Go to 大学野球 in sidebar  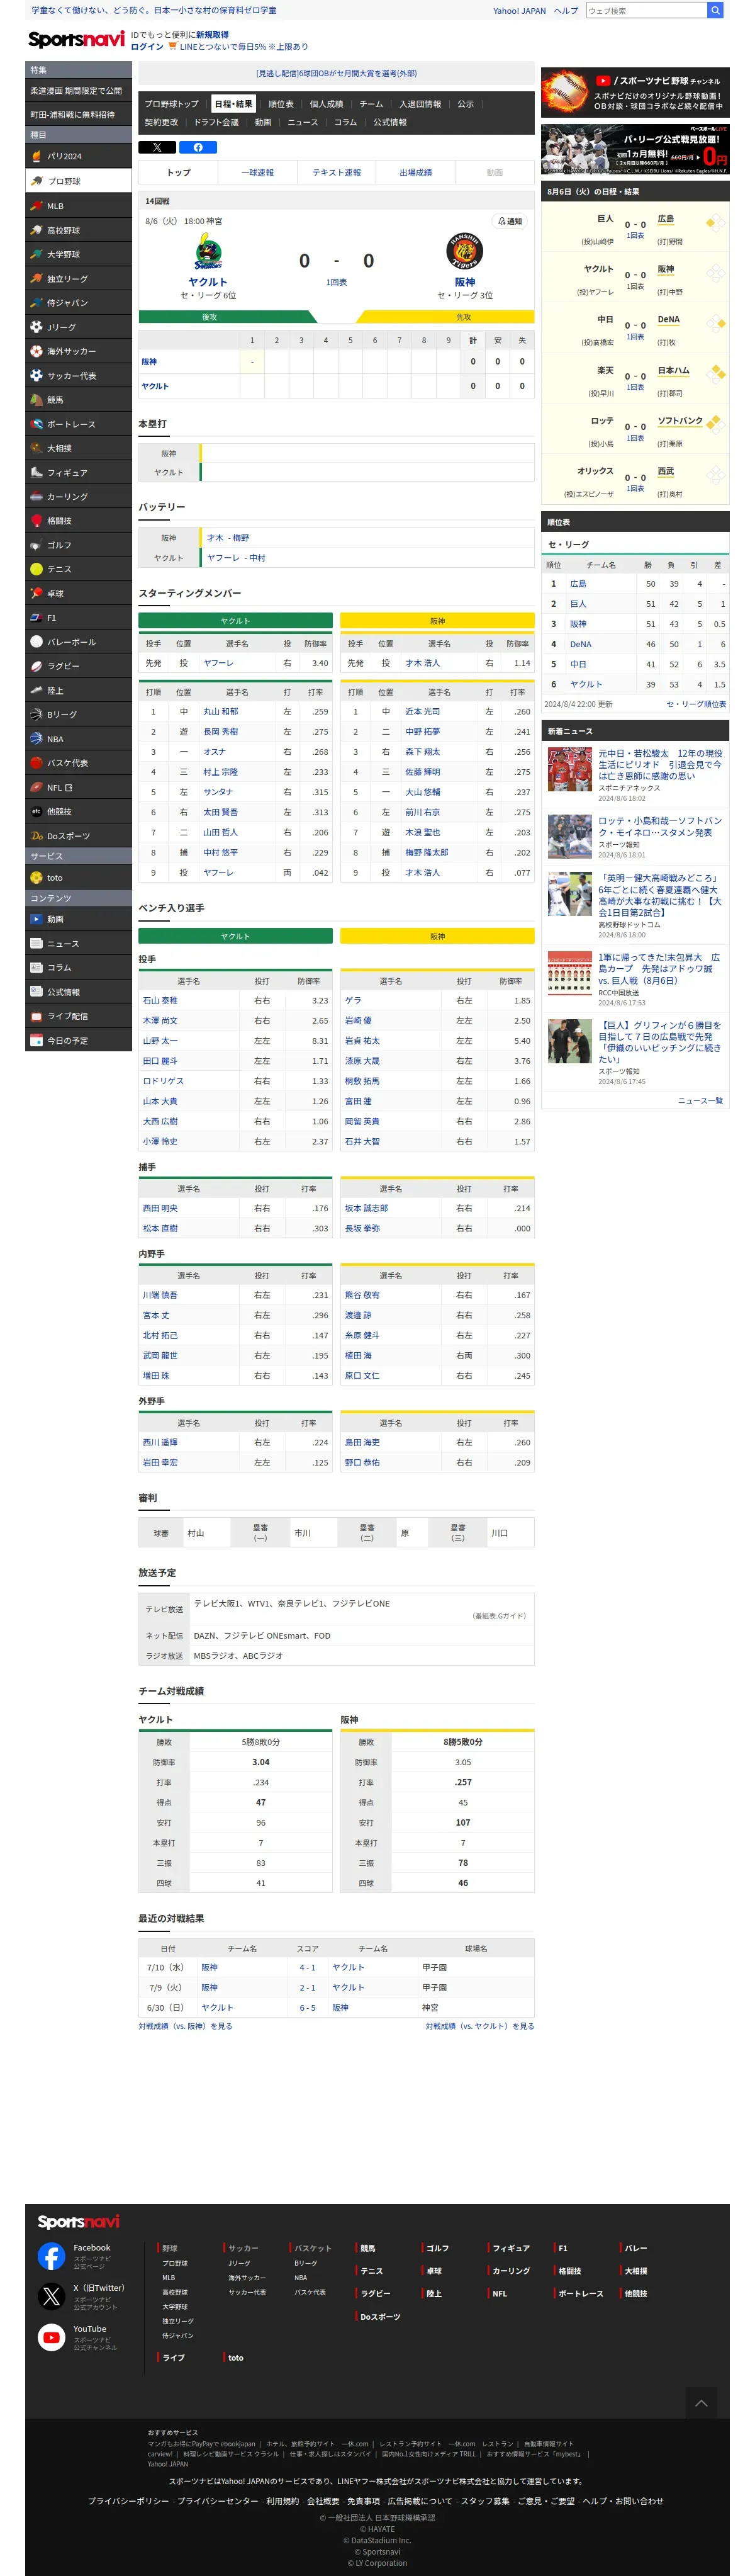[x=78, y=254]
